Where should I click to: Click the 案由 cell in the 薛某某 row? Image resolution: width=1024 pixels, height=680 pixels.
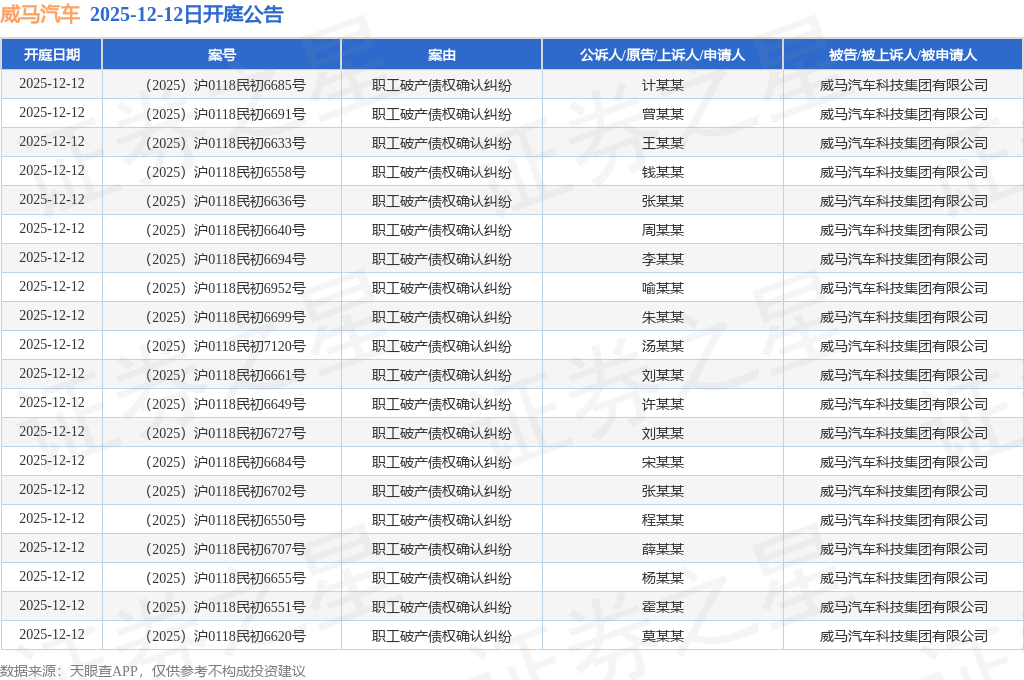441,549
